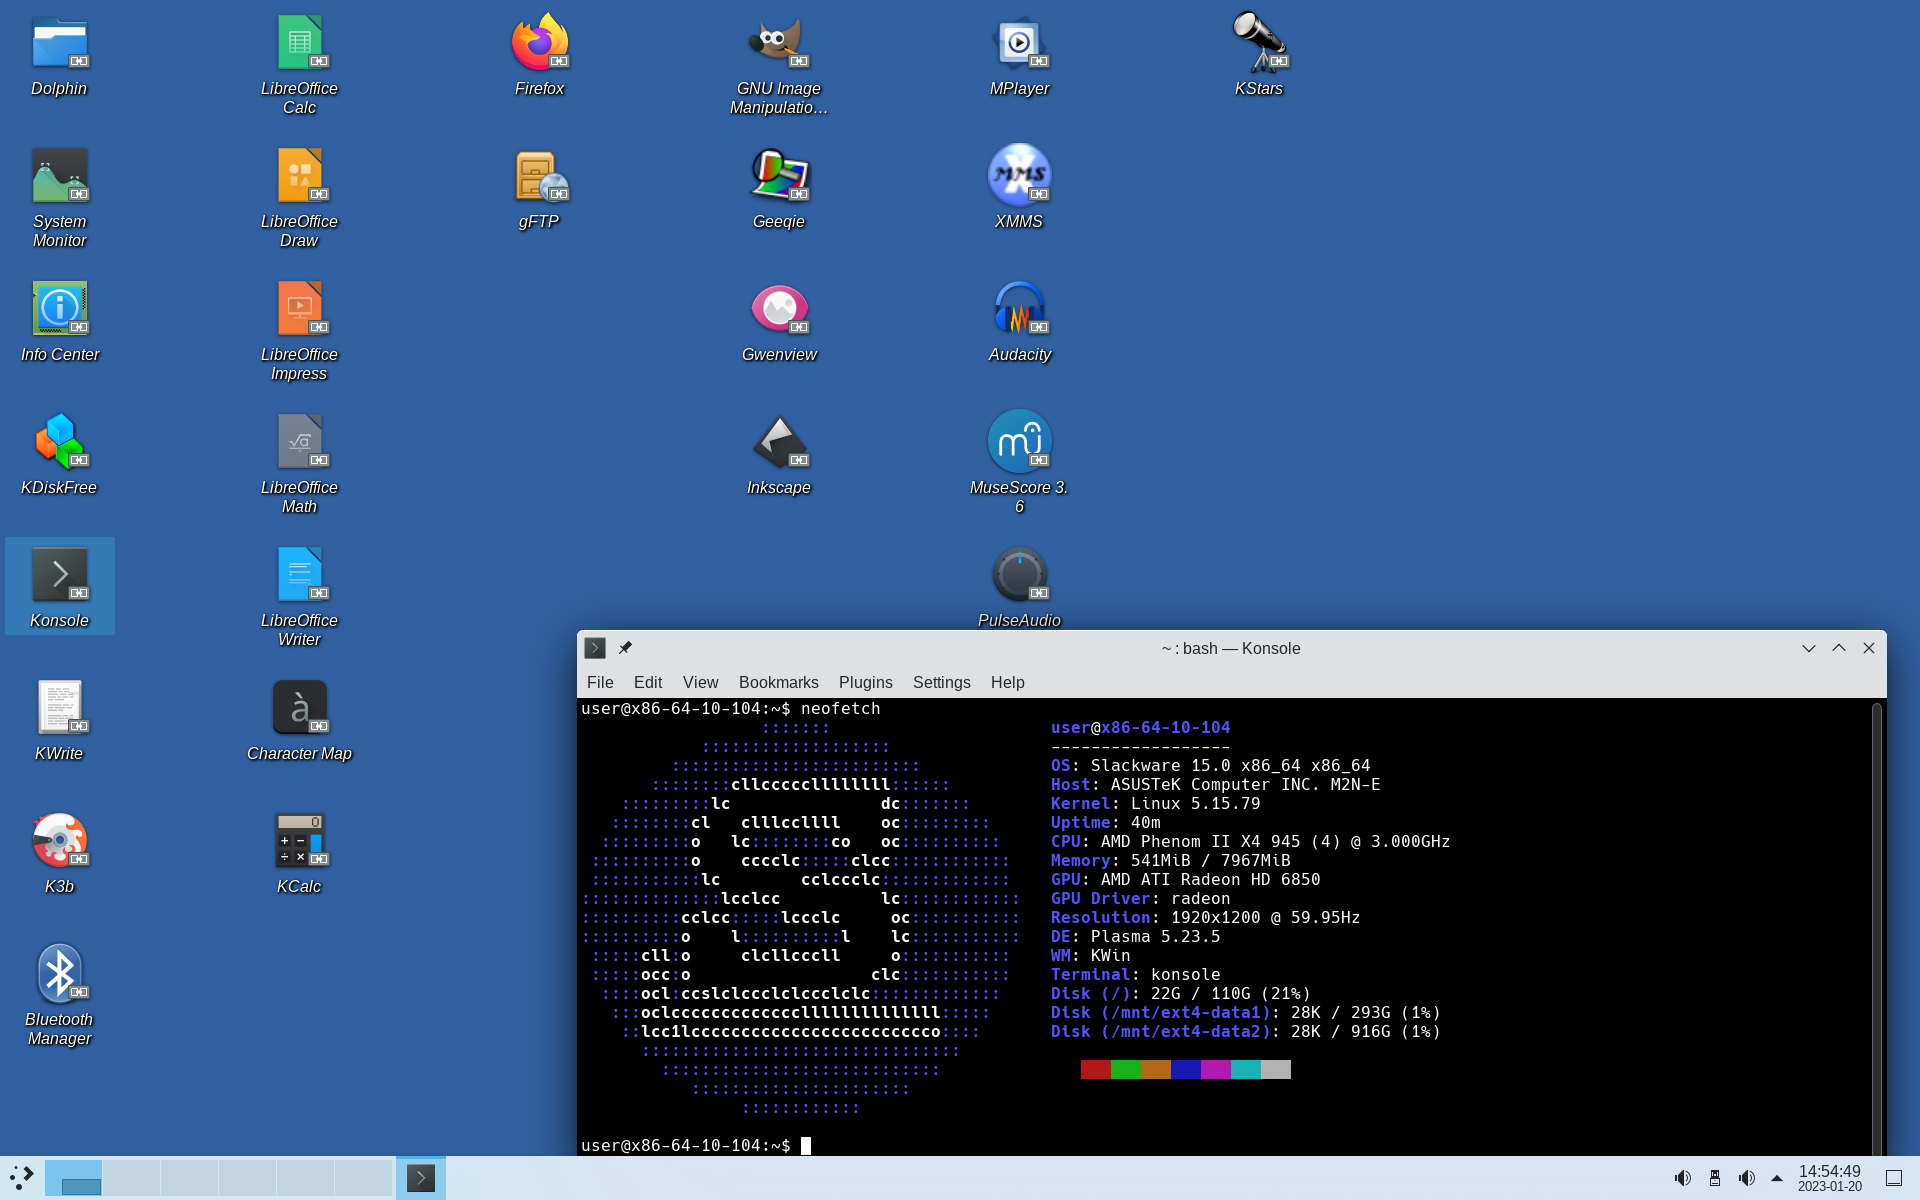The image size is (1920, 1200).
Task: Open the Settings menu in Konsole
Action: pyautogui.click(x=941, y=682)
